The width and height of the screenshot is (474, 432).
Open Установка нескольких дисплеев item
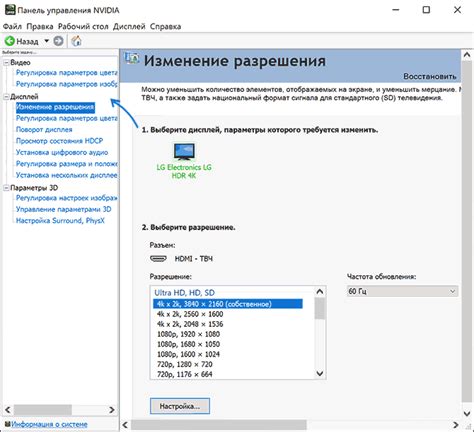66,175
